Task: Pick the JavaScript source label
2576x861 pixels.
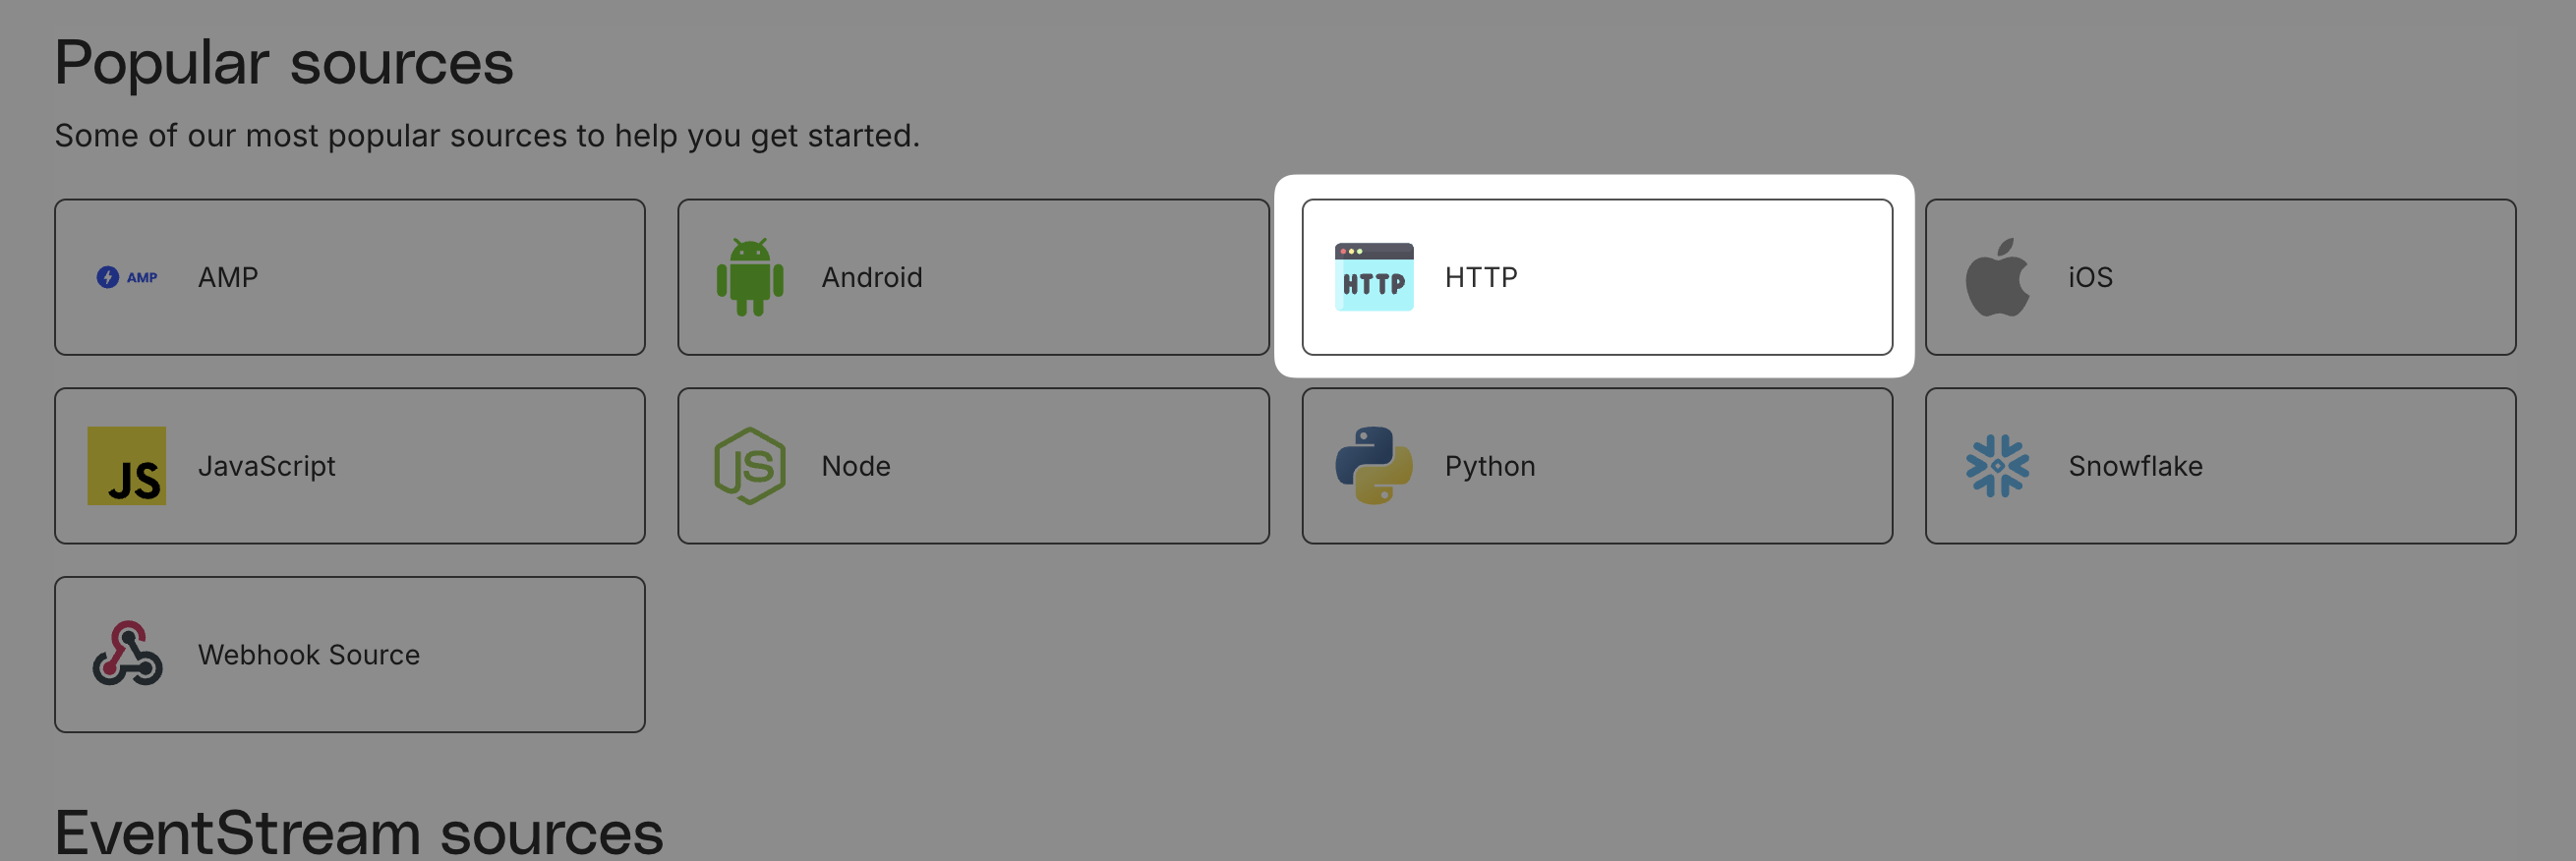Action: 267,467
